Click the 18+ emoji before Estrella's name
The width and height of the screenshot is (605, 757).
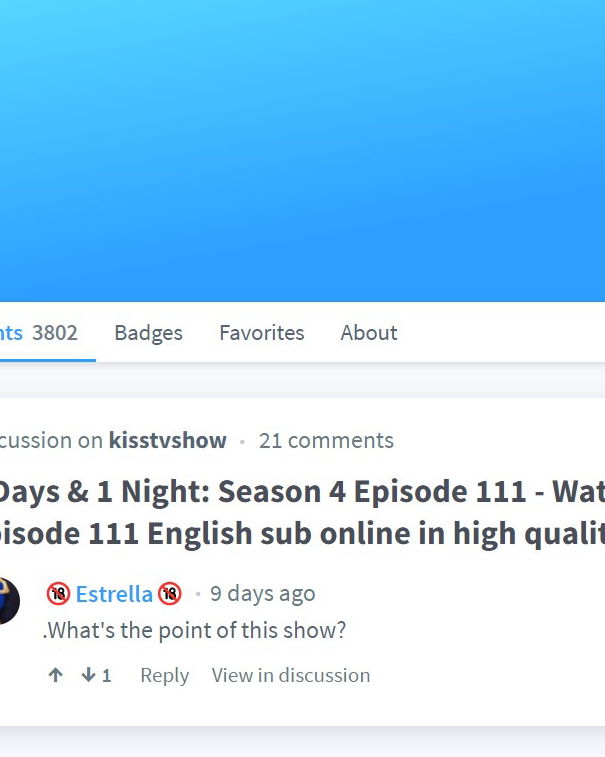(58, 594)
